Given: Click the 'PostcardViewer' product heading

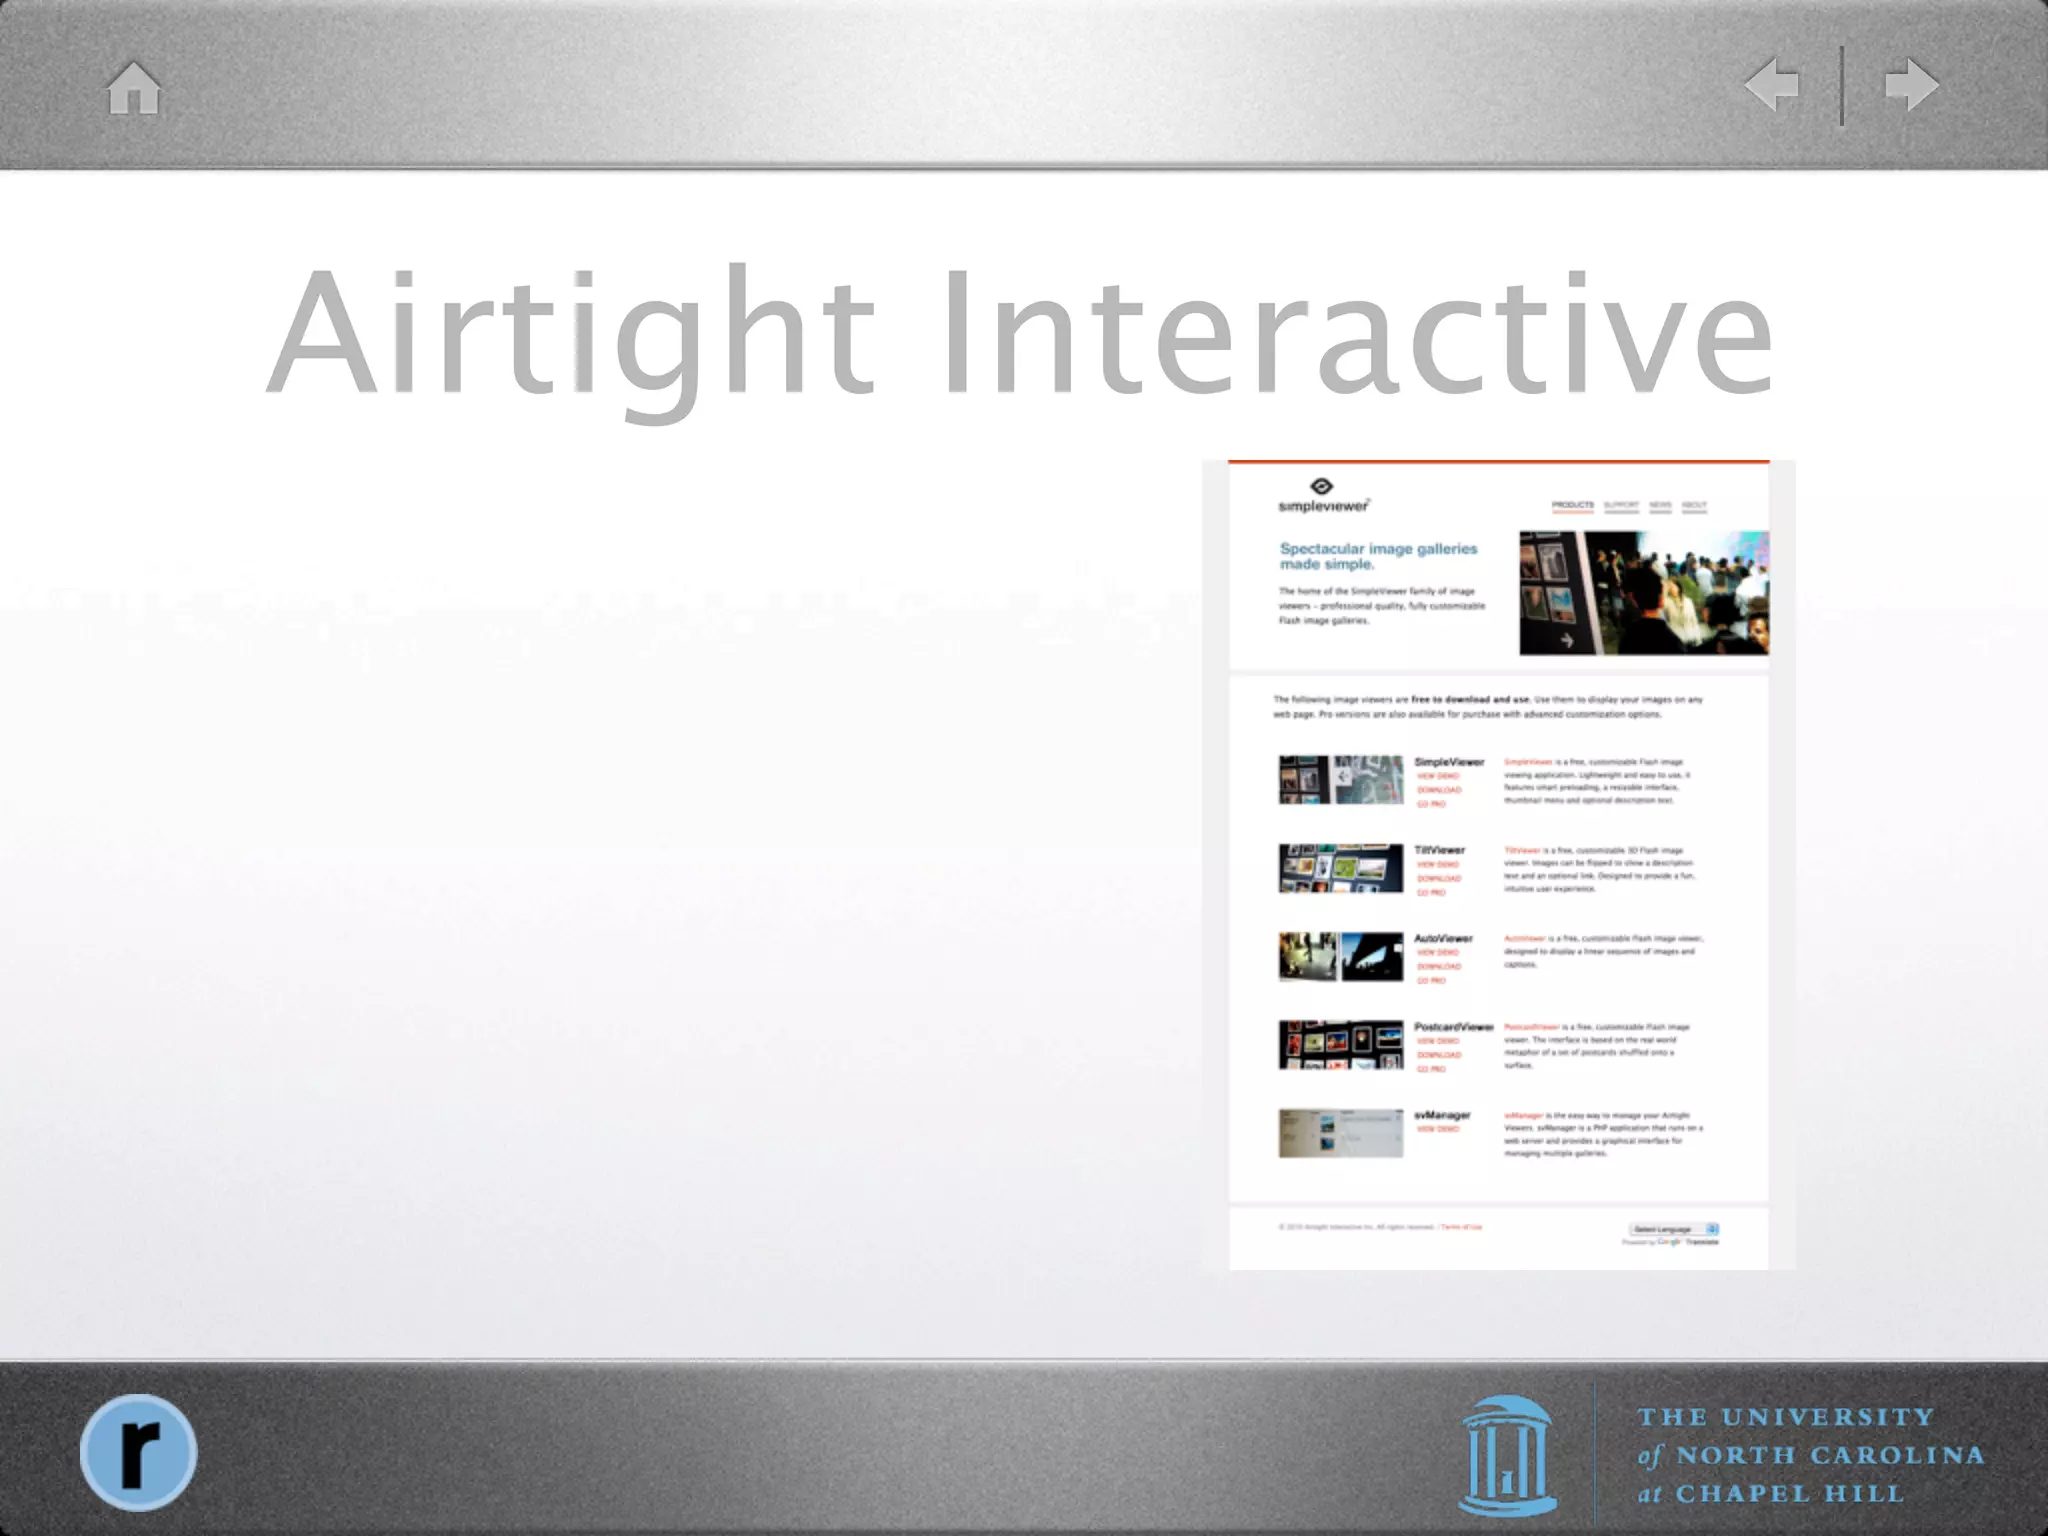Looking at the screenshot, I should 1453,1027.
